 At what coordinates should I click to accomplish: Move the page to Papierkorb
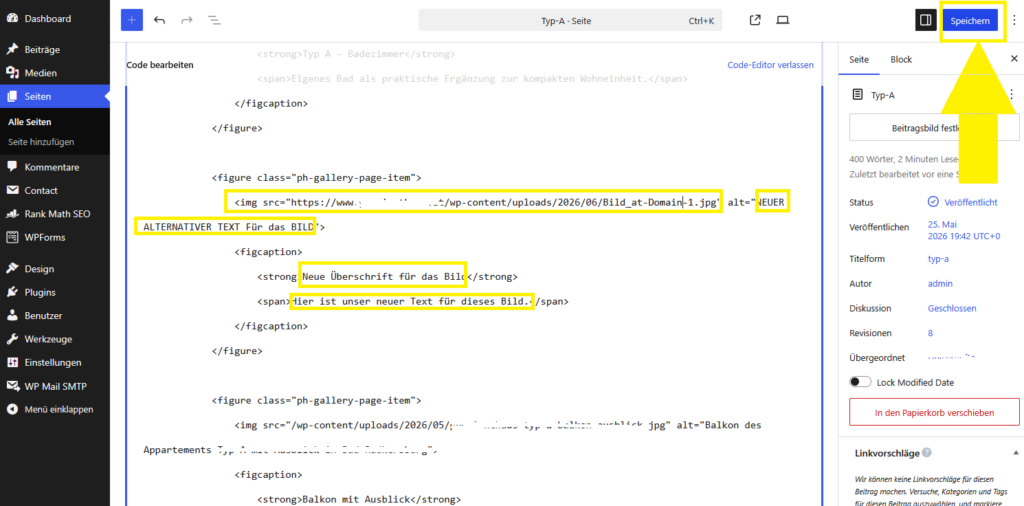tap(934, 413)
